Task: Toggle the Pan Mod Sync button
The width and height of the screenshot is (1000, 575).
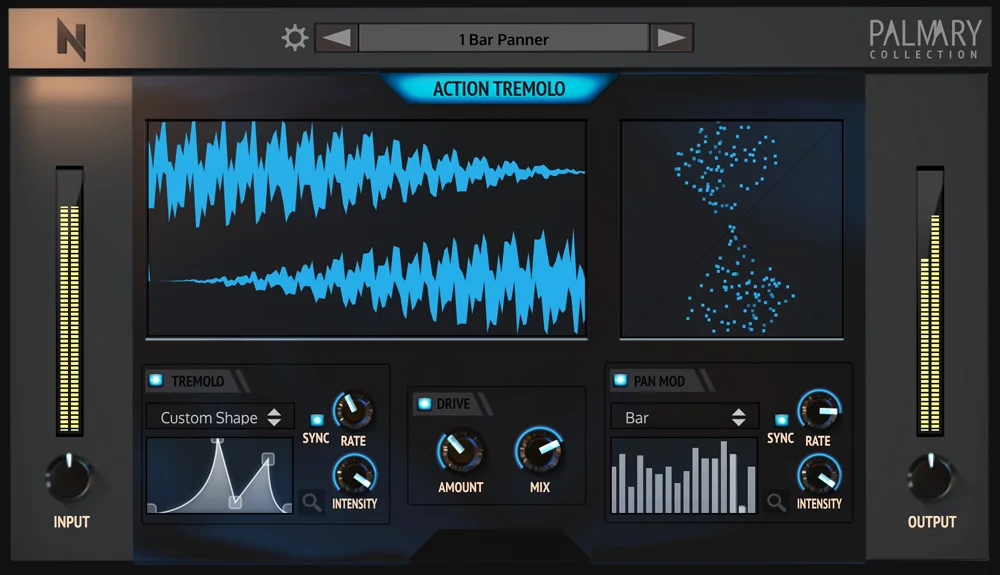Action: 781,419
